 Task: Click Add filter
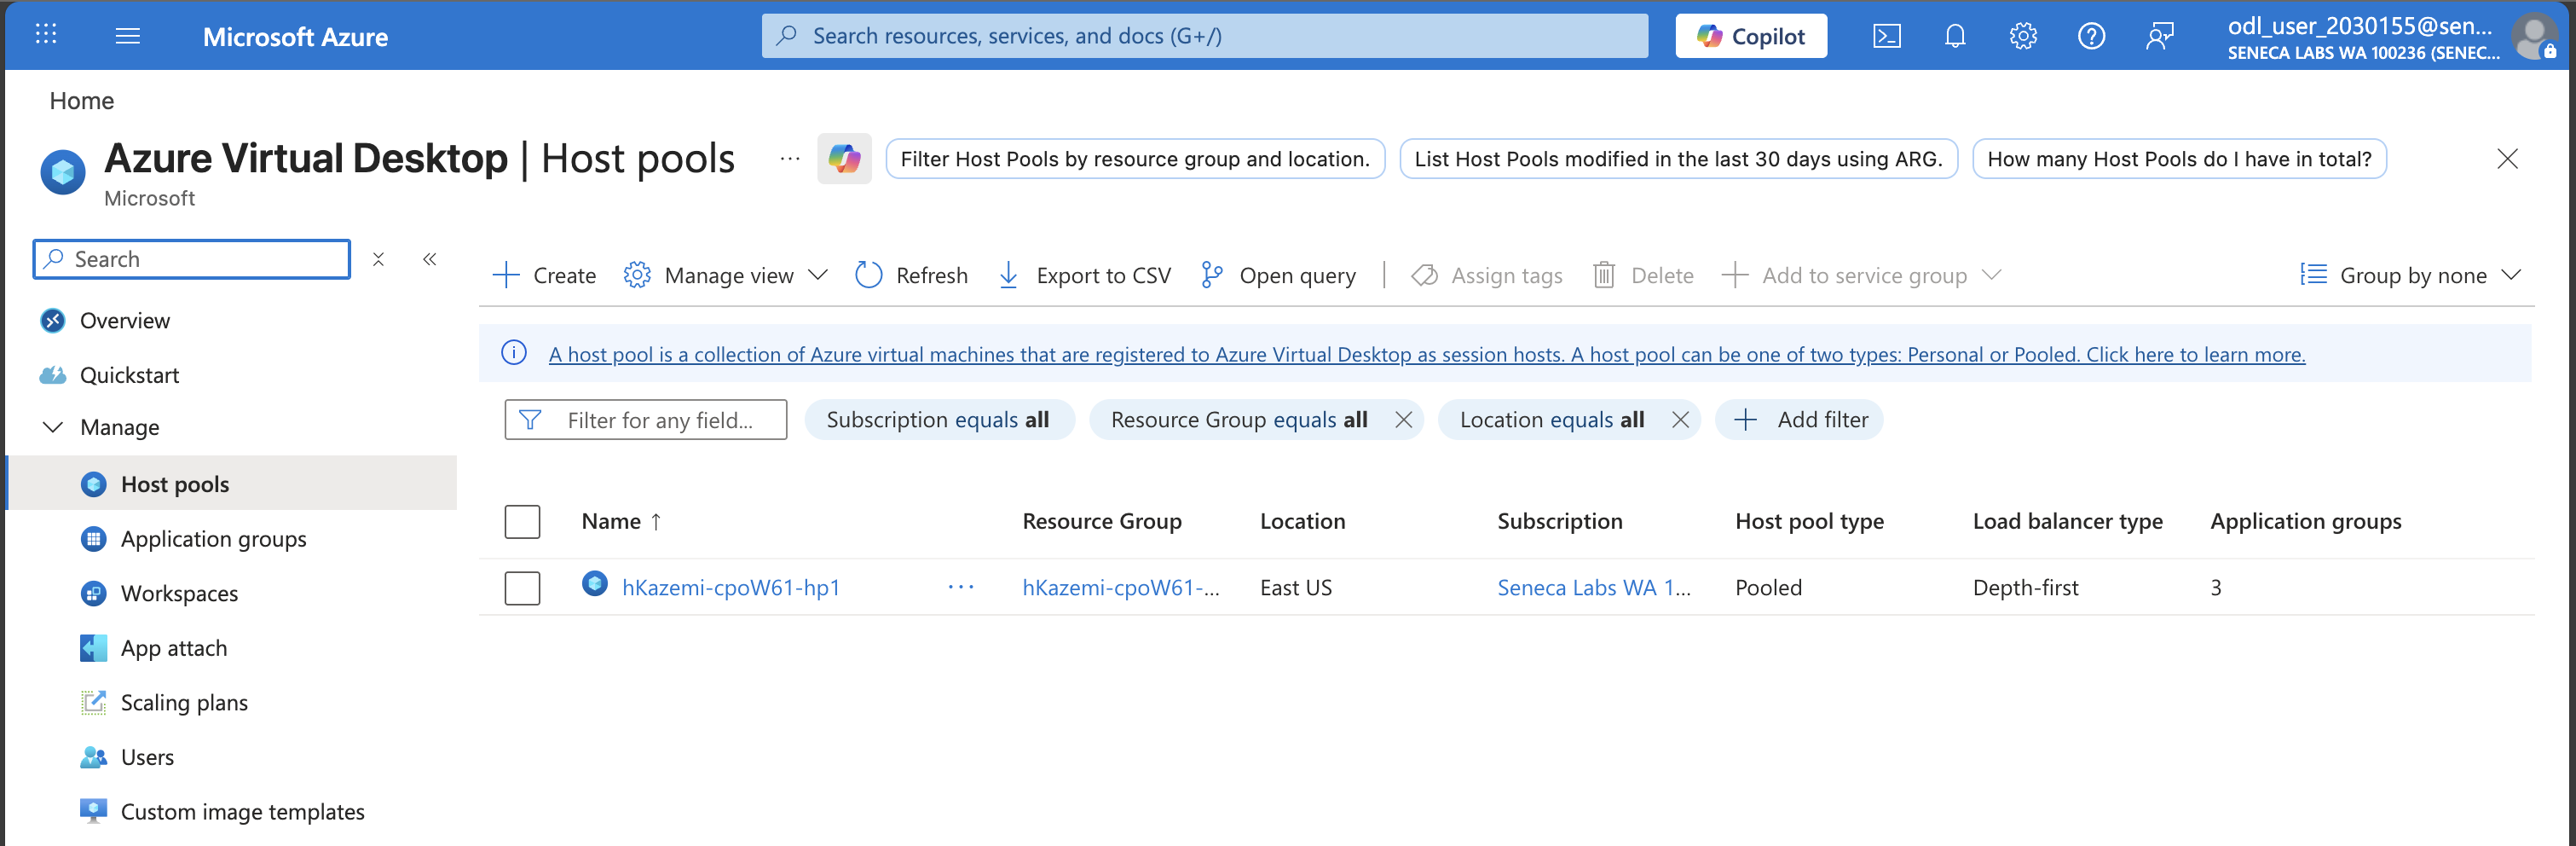(1800, 420)
